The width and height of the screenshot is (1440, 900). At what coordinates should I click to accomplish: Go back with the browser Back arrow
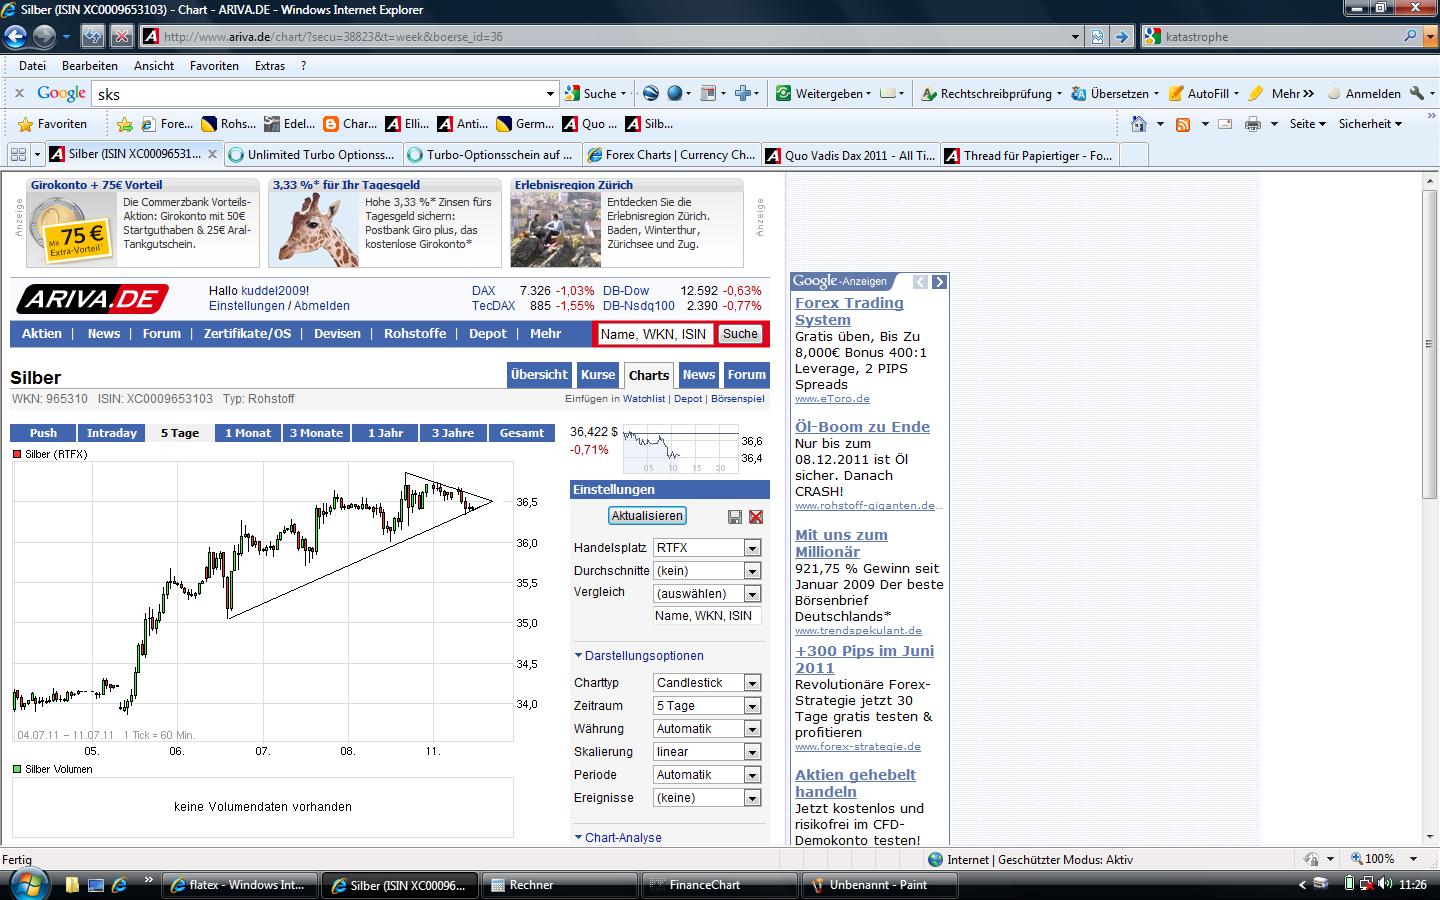16,37
